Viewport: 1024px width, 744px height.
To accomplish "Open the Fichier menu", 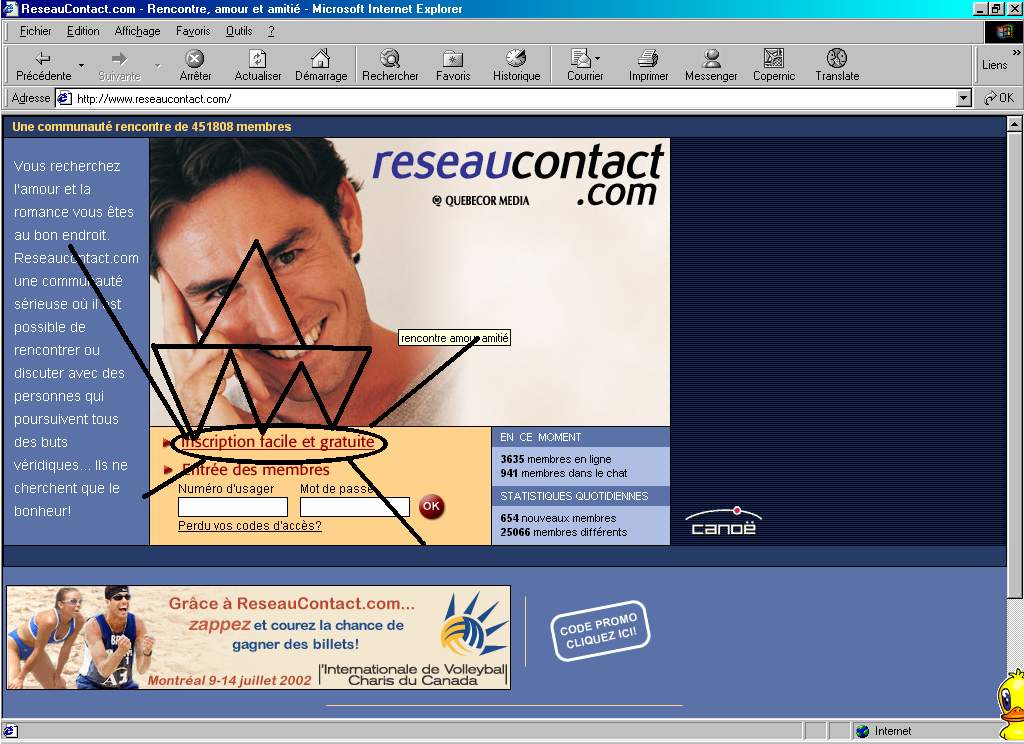I will point(35,31).
